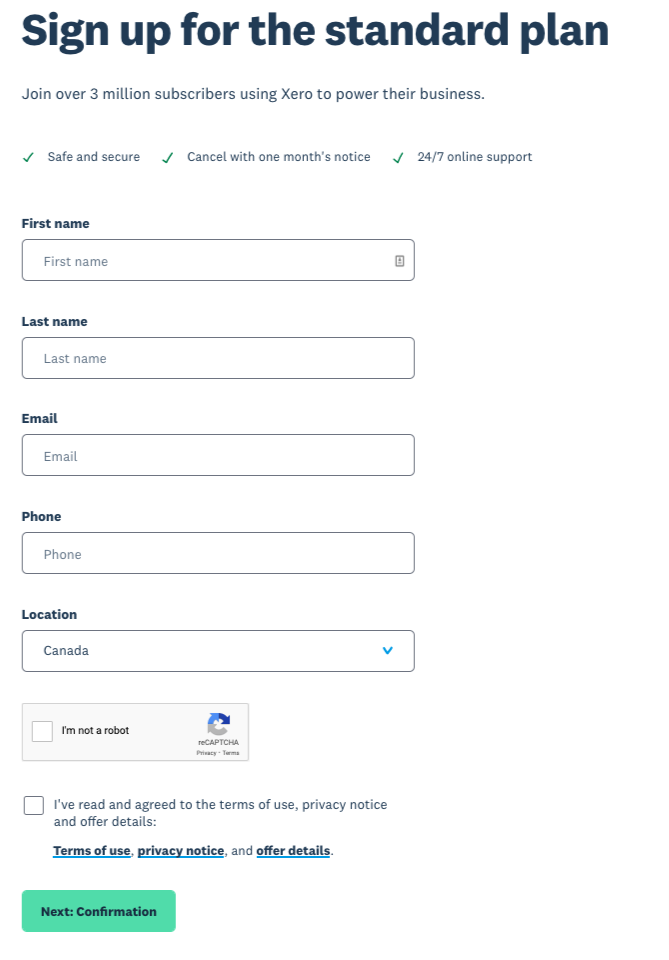This screenshot has height=960, width=669.
Task: Select the Phone input field
Action: pos(218,553)
